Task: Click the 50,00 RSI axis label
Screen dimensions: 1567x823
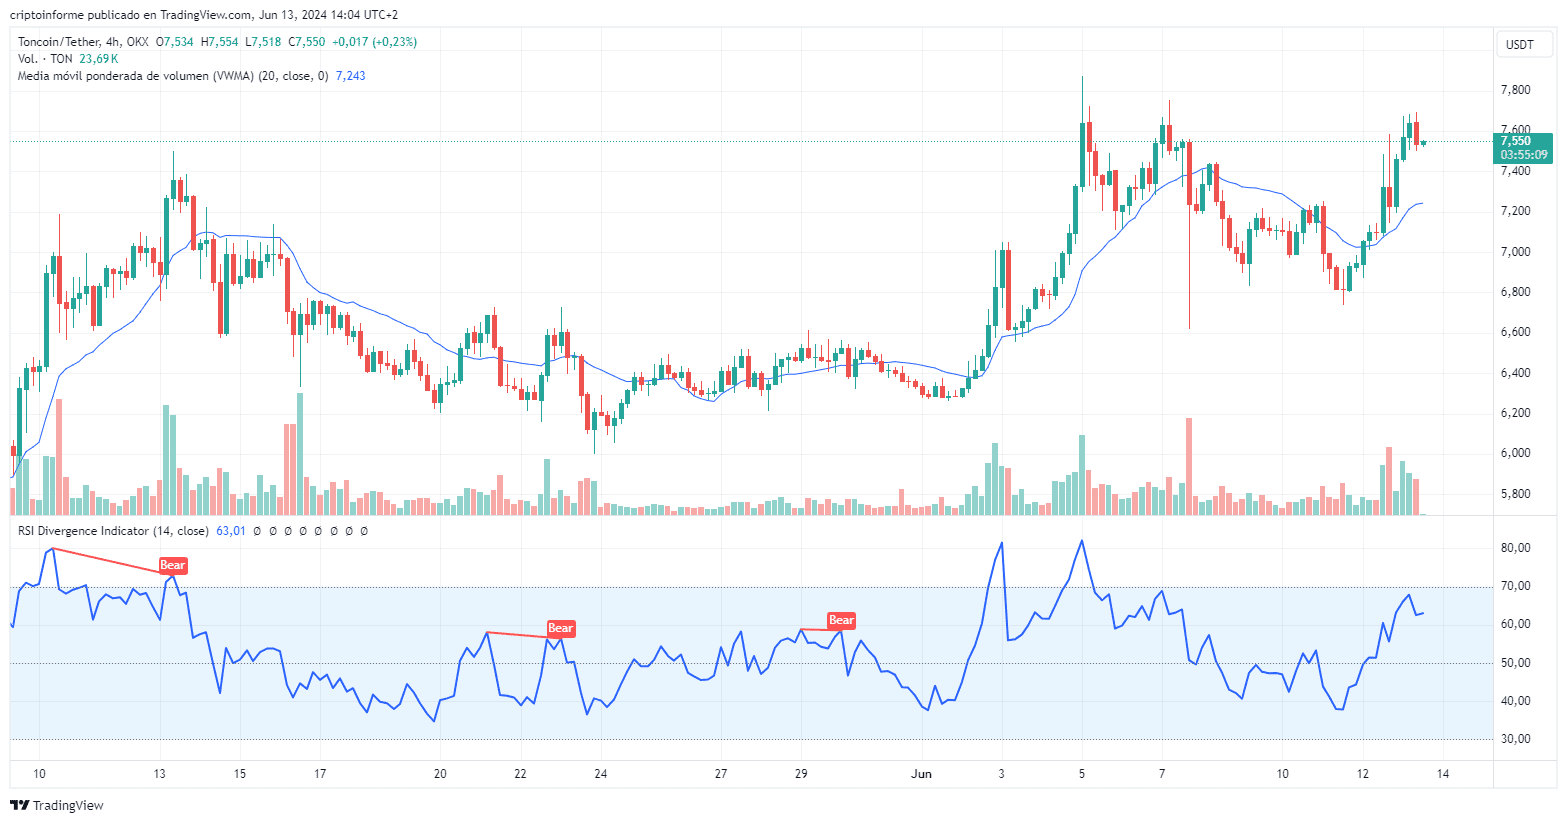Action: tap(1515, 663)
